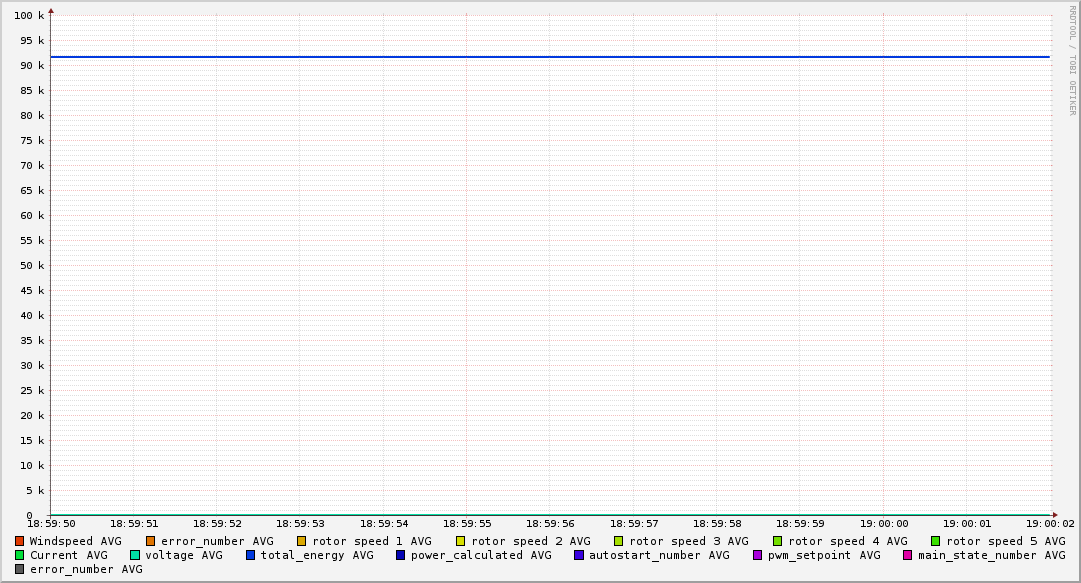This screenshot has height=583, width=1081.
Task: Select the rotor speed 1 AVG color box
Action: (x=302, y=541)
